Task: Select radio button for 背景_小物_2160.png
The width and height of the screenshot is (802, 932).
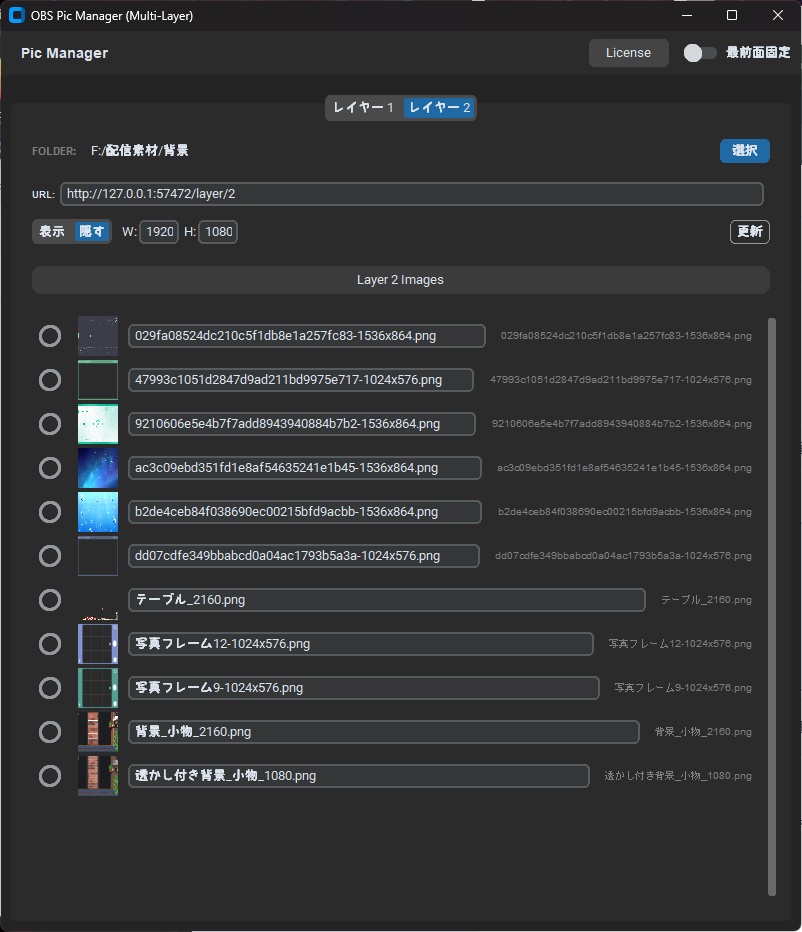Action: tap(50, 732)
